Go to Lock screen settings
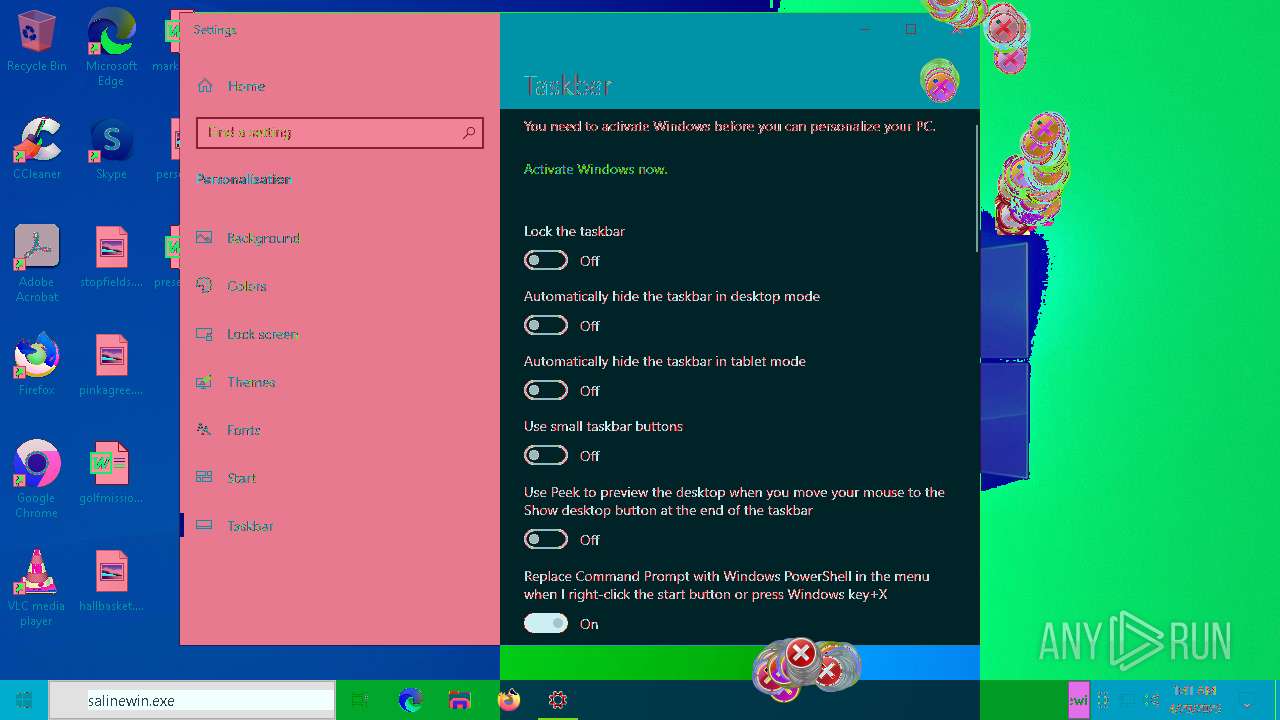The width and height of the screenshot is (1280, 720). click(x=340, y=334)
